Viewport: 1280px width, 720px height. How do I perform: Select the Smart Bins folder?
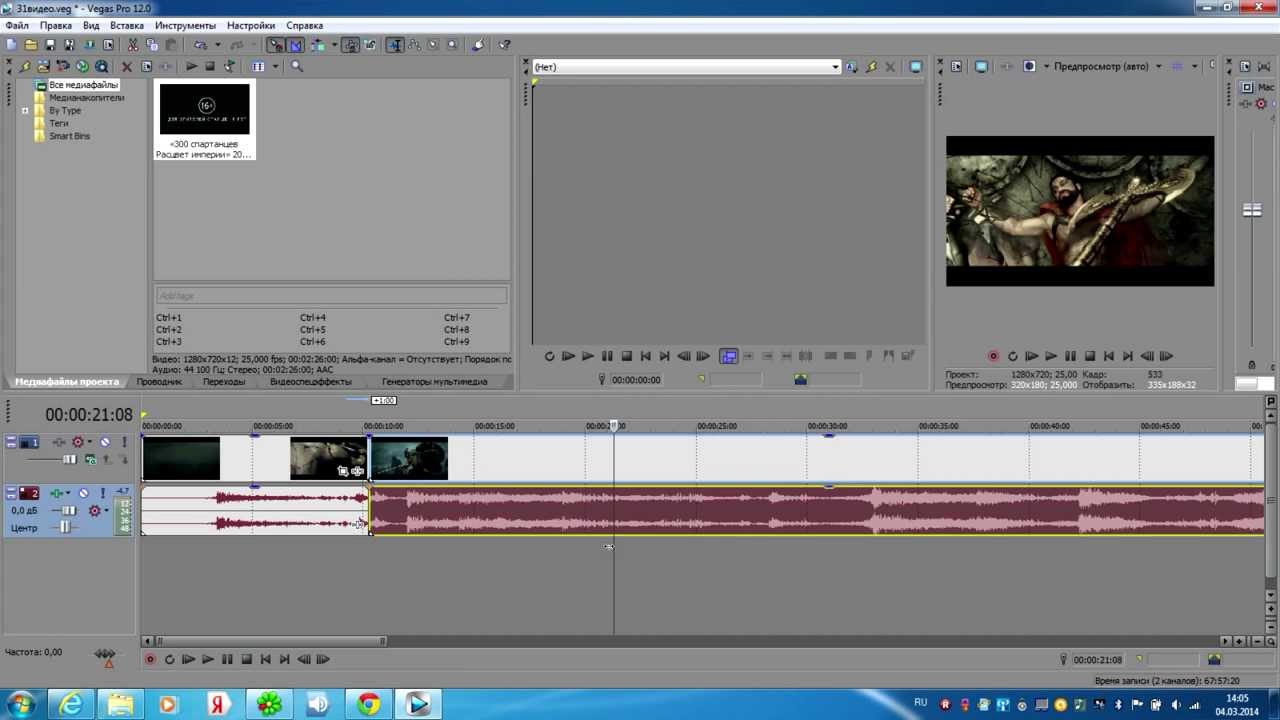[x=69, y=136]
